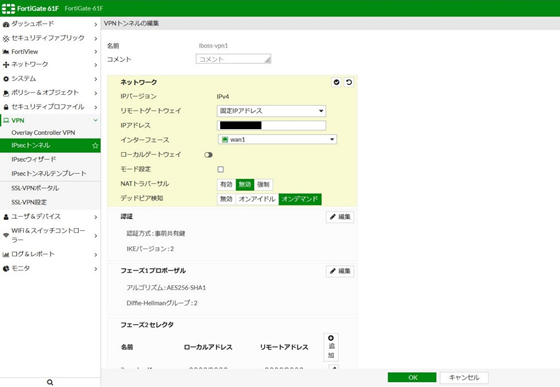Viewport: 560px width, 387px height.
Task: Click the green OK button
Action: pyautogui.click(x=412, y=377)
